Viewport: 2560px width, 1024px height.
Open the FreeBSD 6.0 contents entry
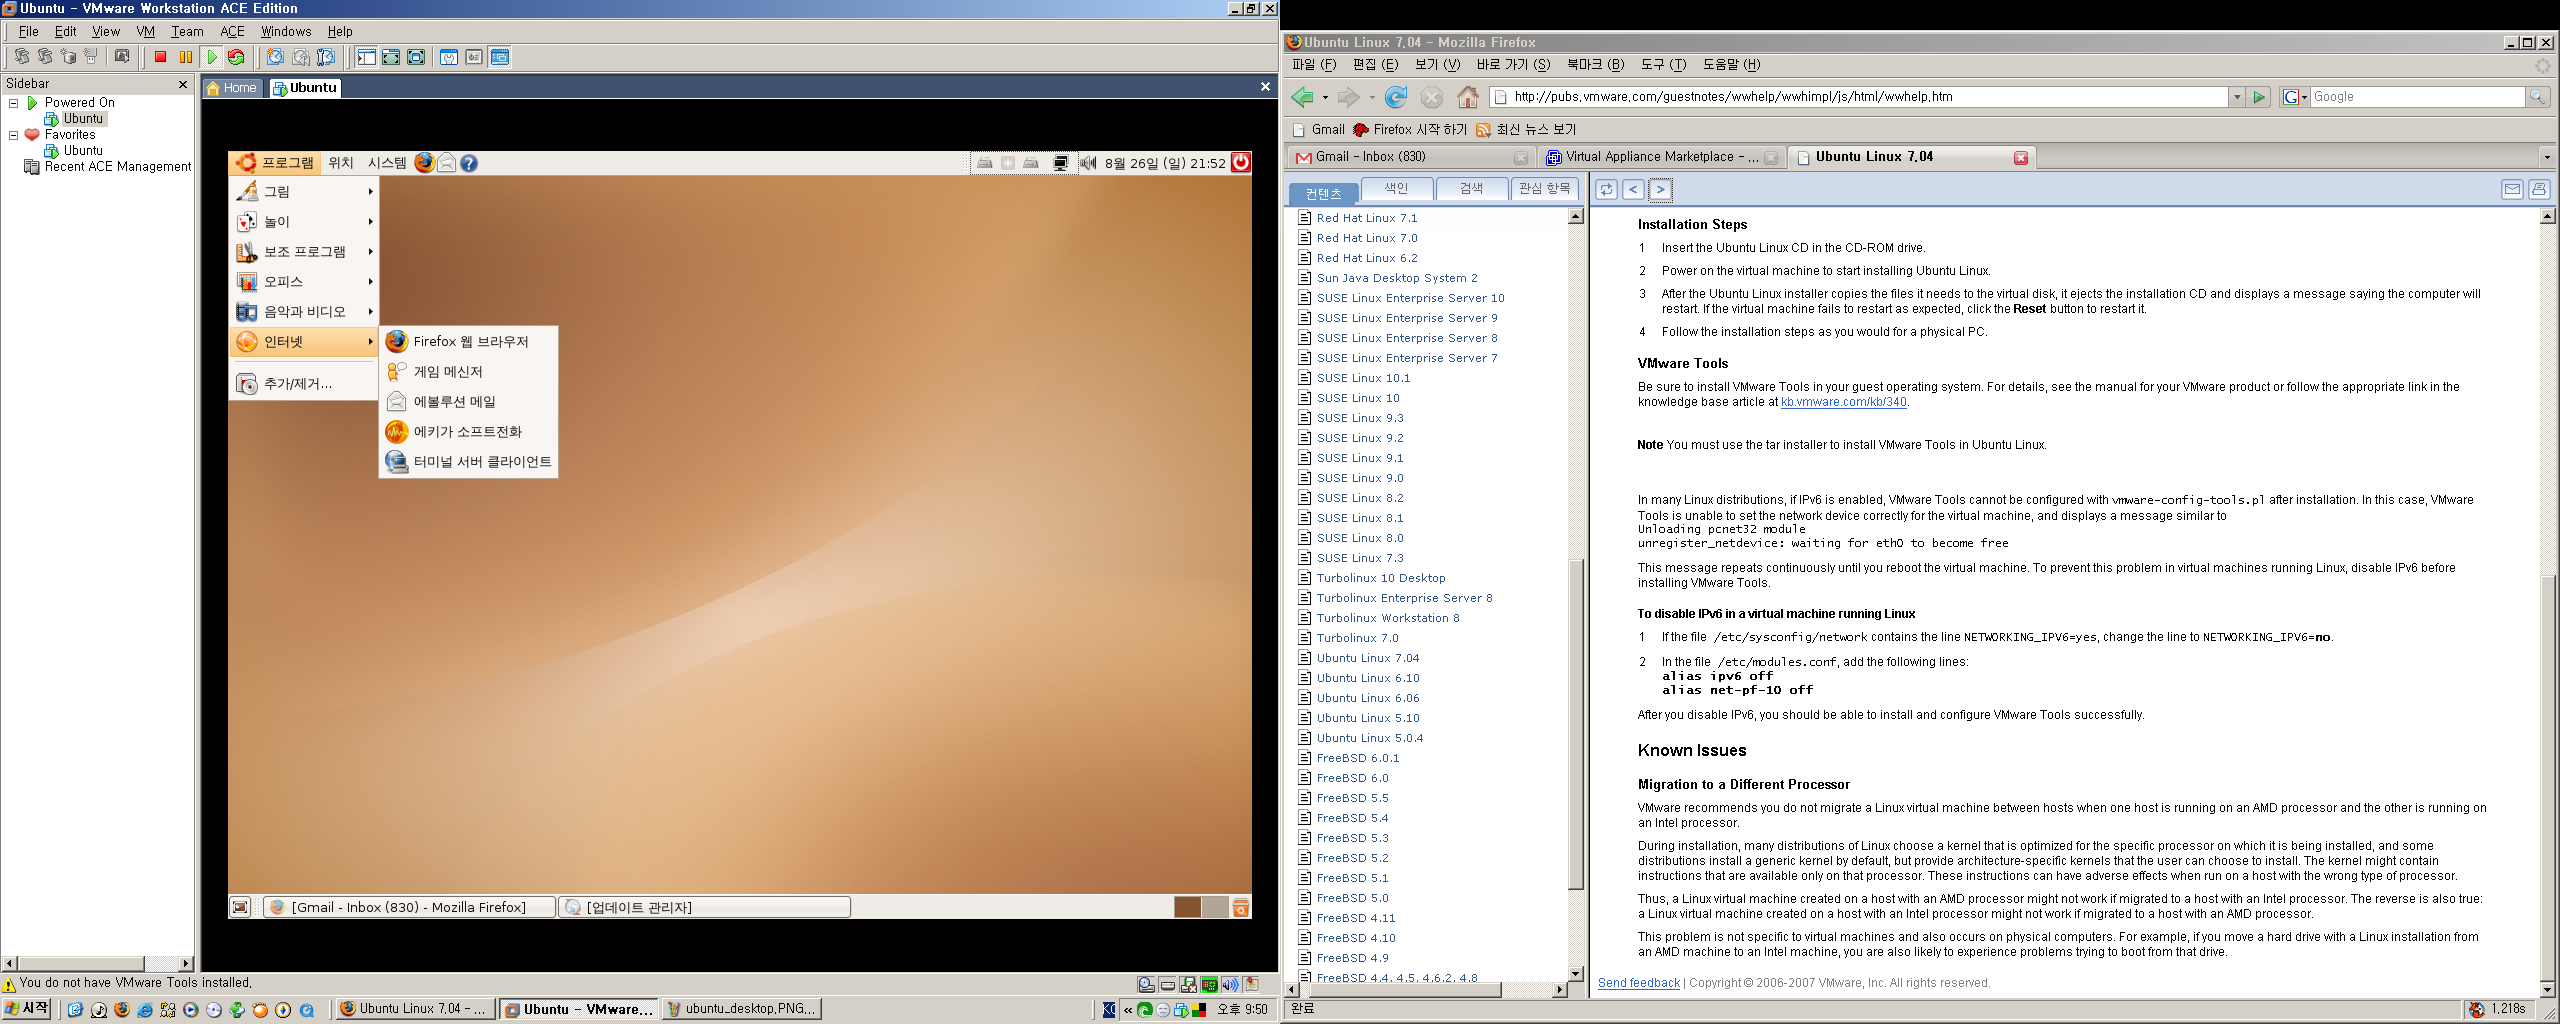pyautogui.click(x=1352, y=778)
